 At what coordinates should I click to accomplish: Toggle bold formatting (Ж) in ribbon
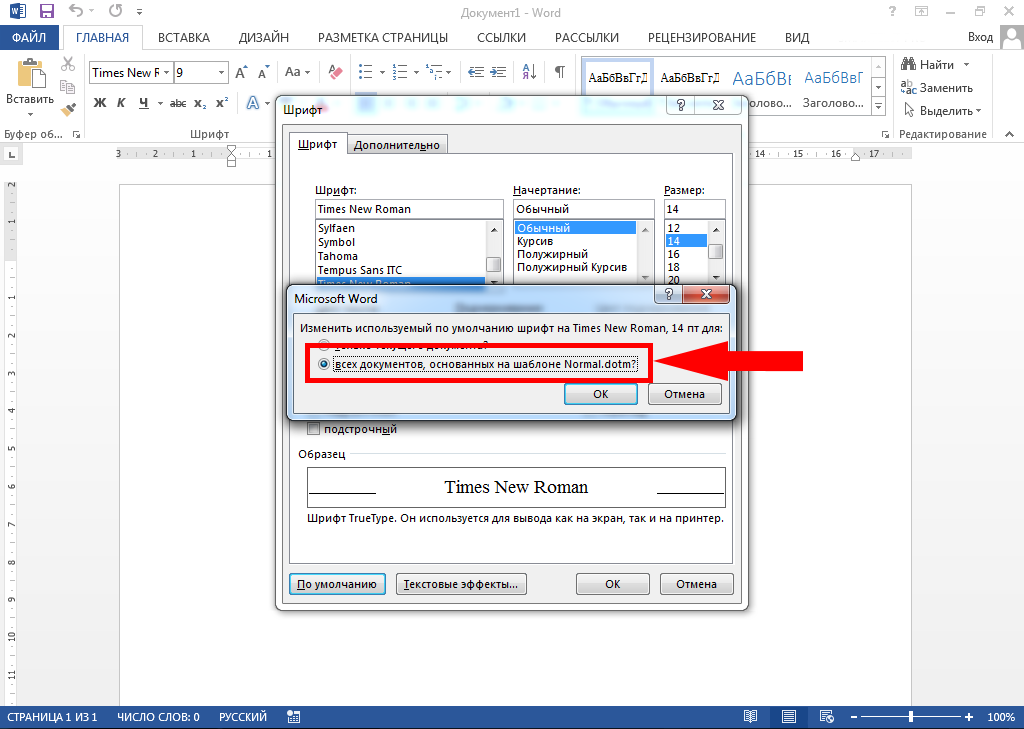pos(100,103)
